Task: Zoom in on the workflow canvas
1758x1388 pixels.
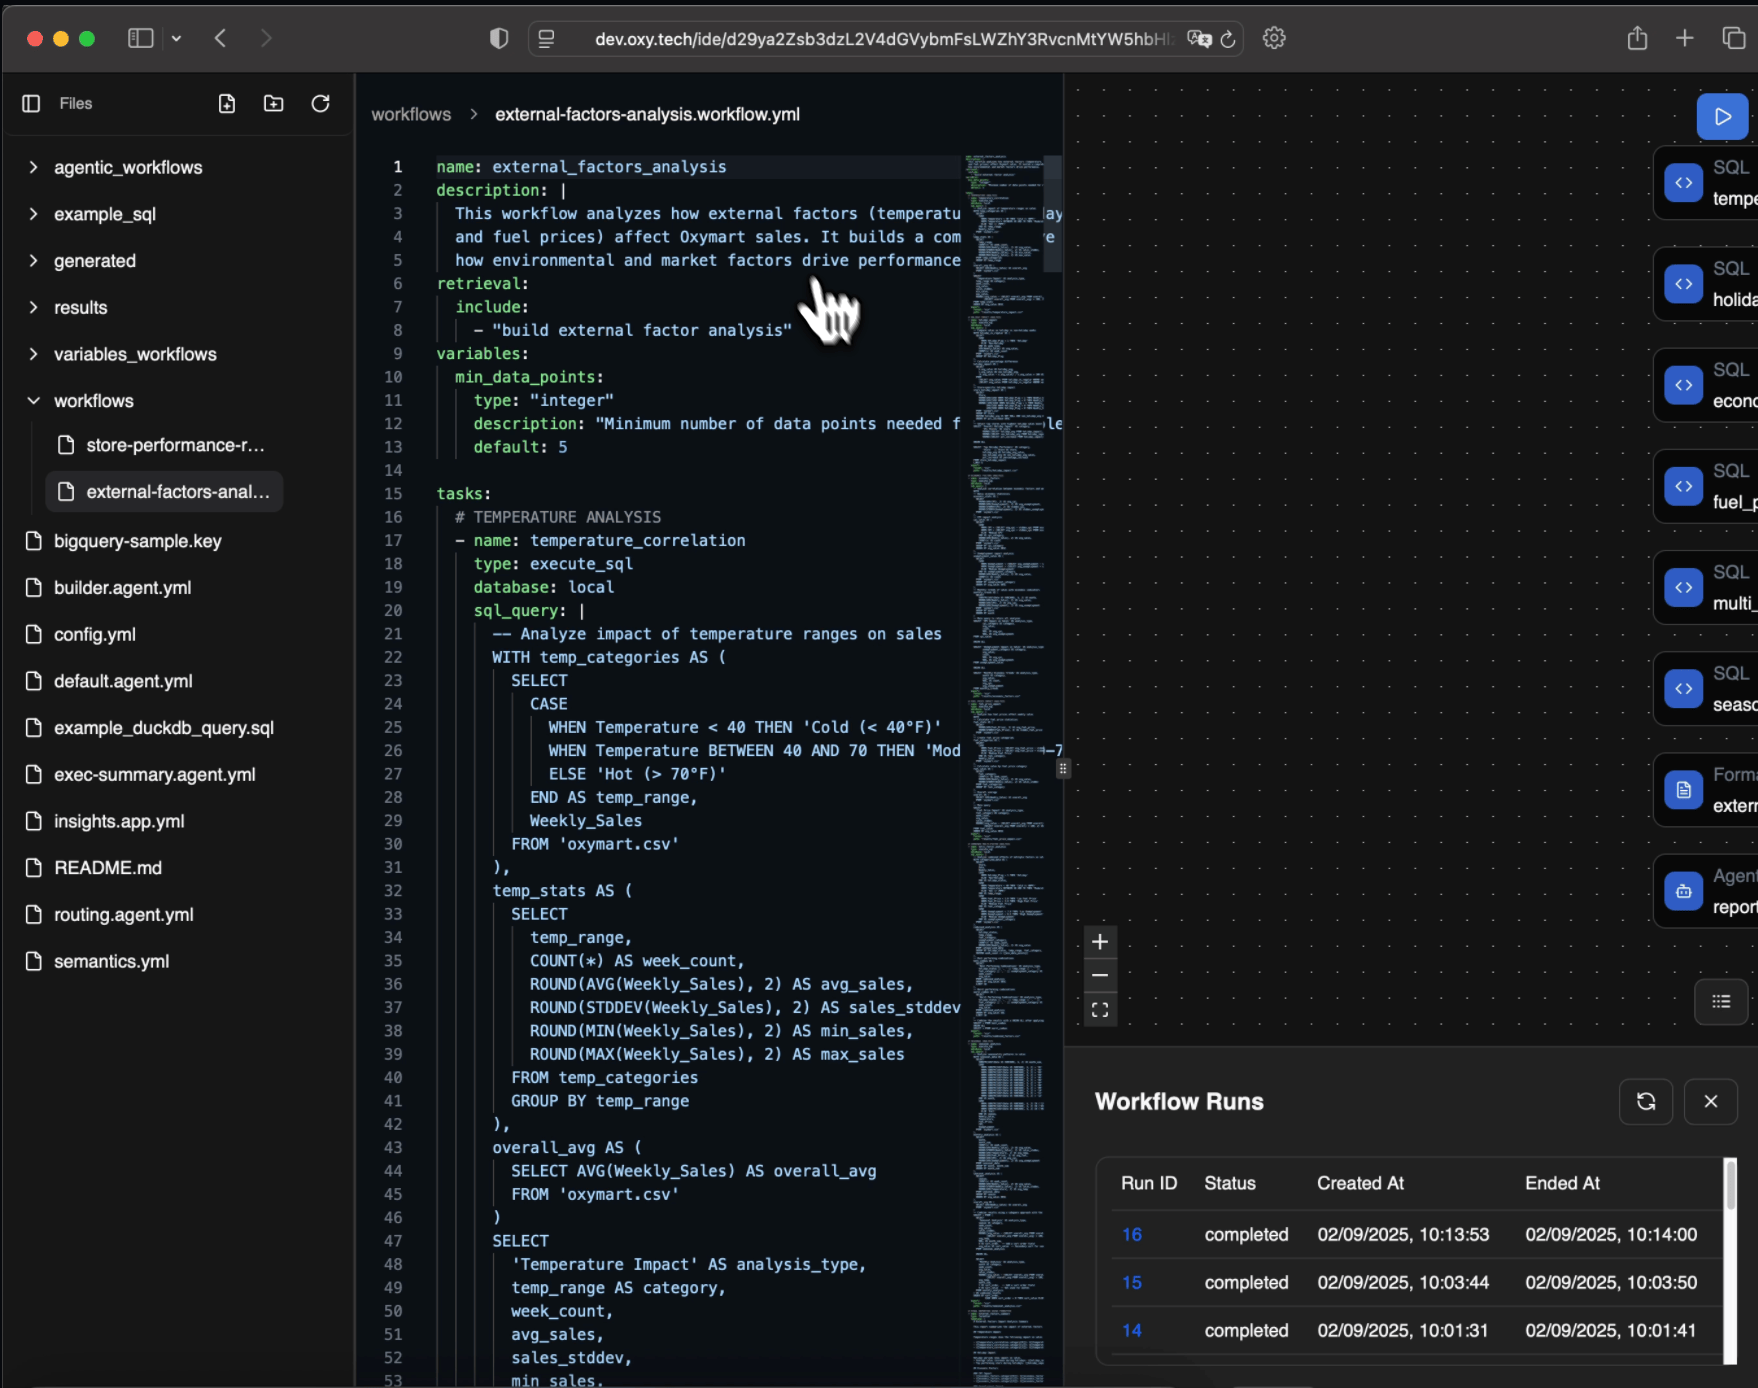Action: (1100, 942)
